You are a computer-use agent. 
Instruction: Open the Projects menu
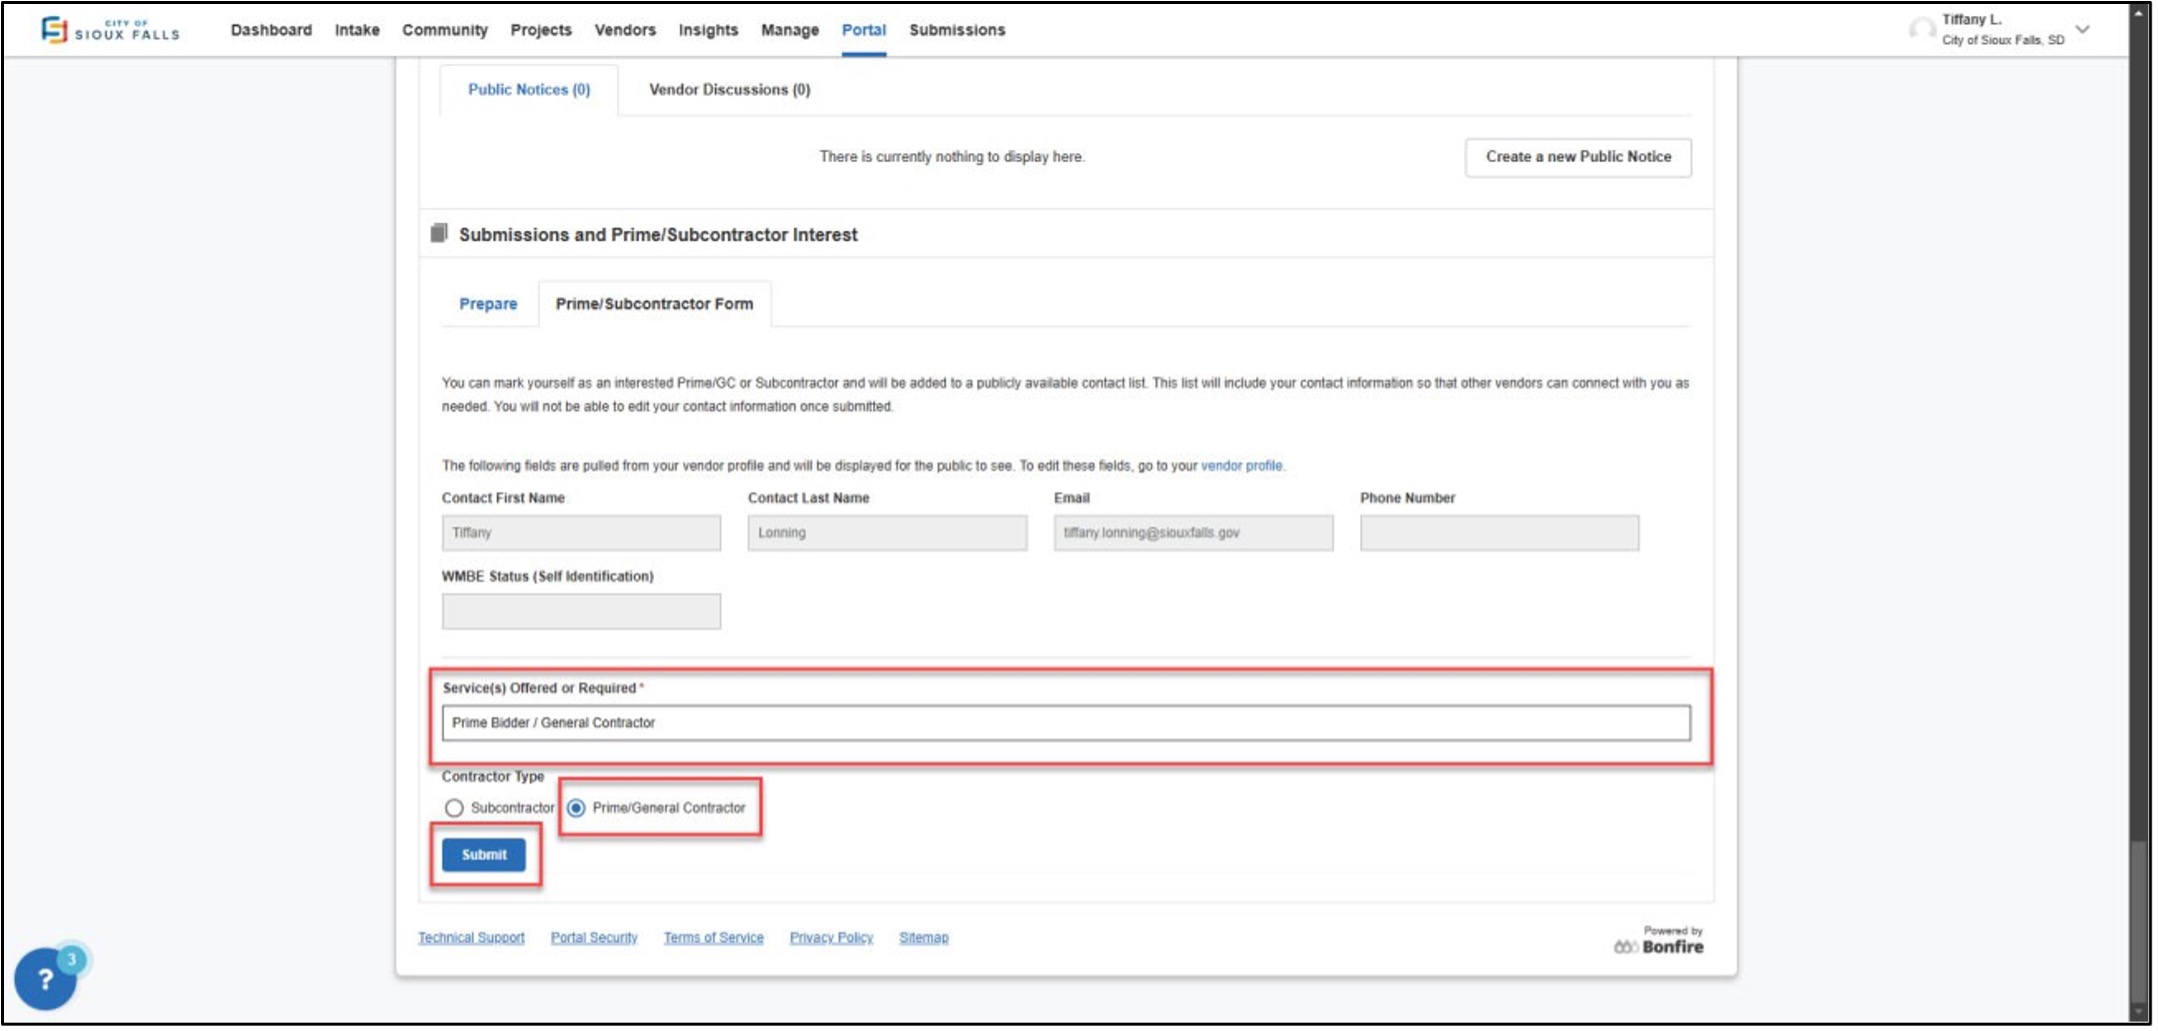(541, 30)
